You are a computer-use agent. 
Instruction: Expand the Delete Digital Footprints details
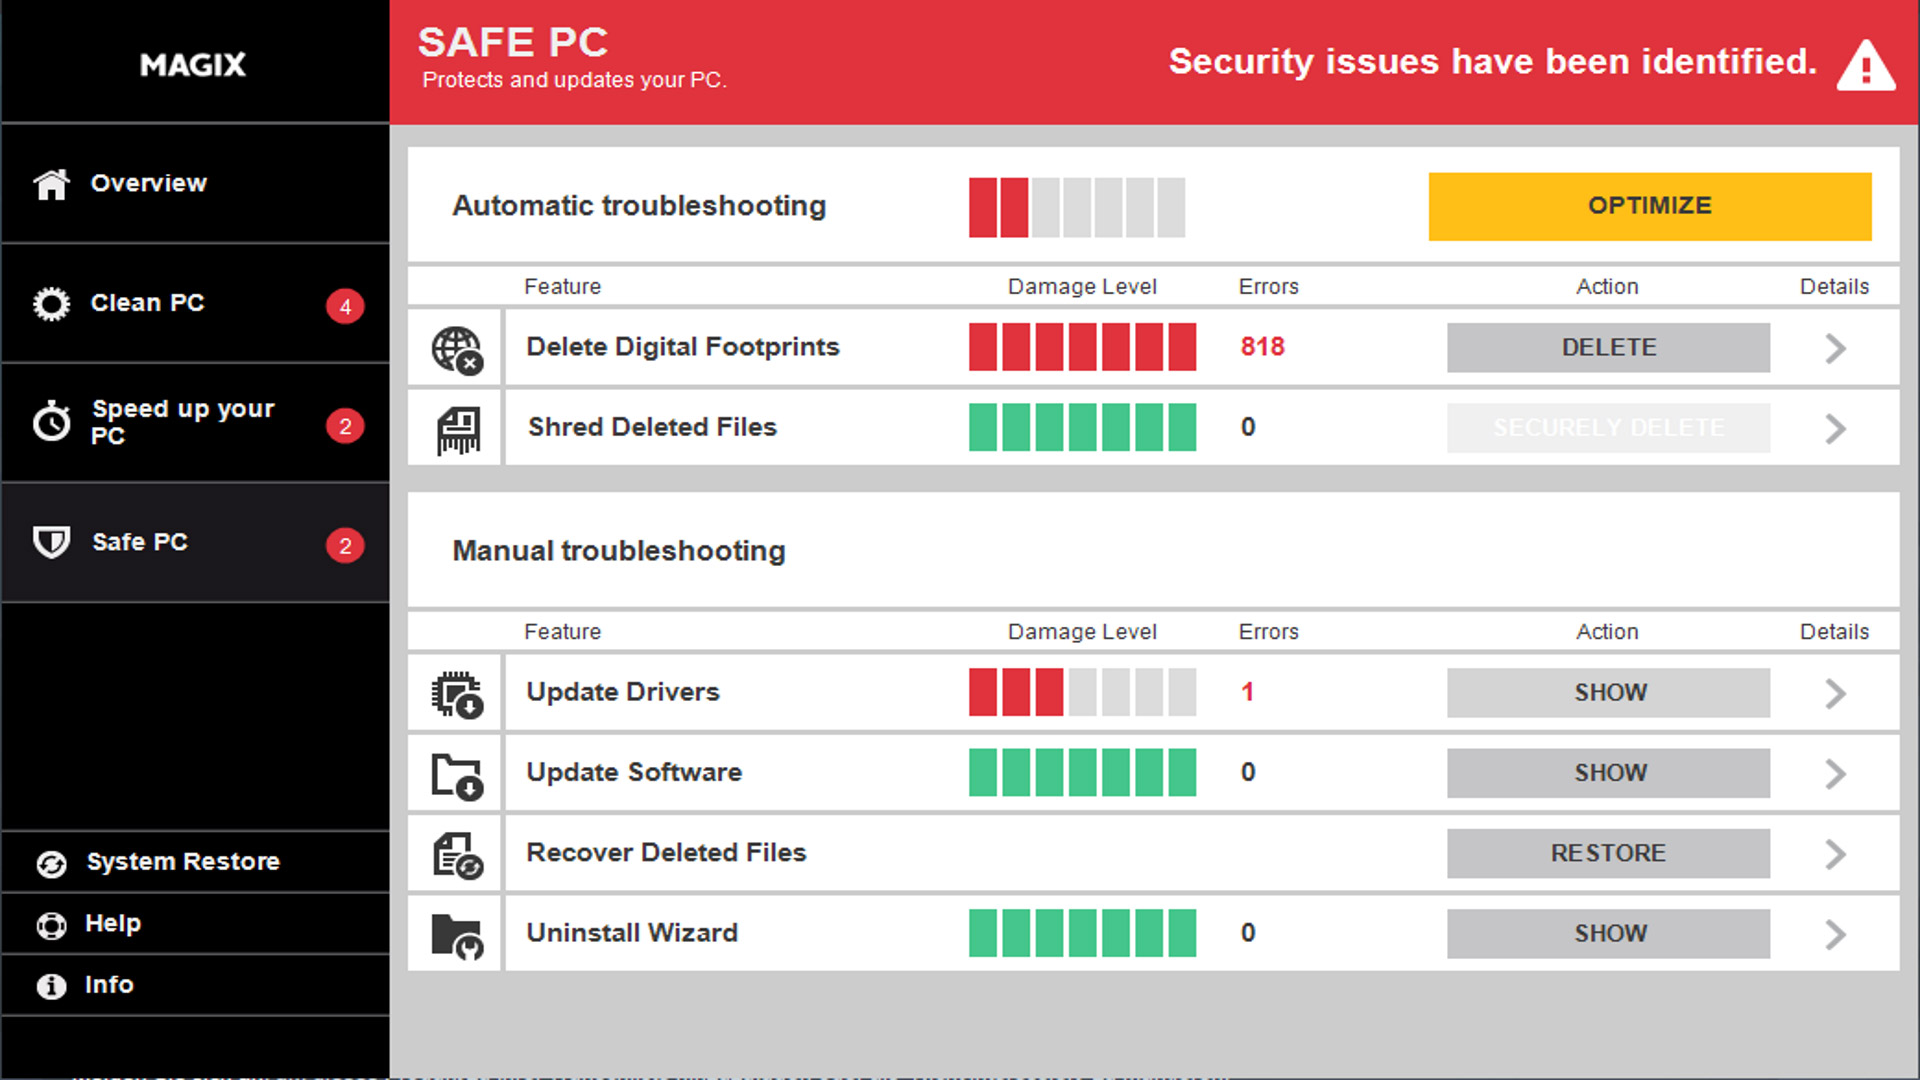[1837, 347]
